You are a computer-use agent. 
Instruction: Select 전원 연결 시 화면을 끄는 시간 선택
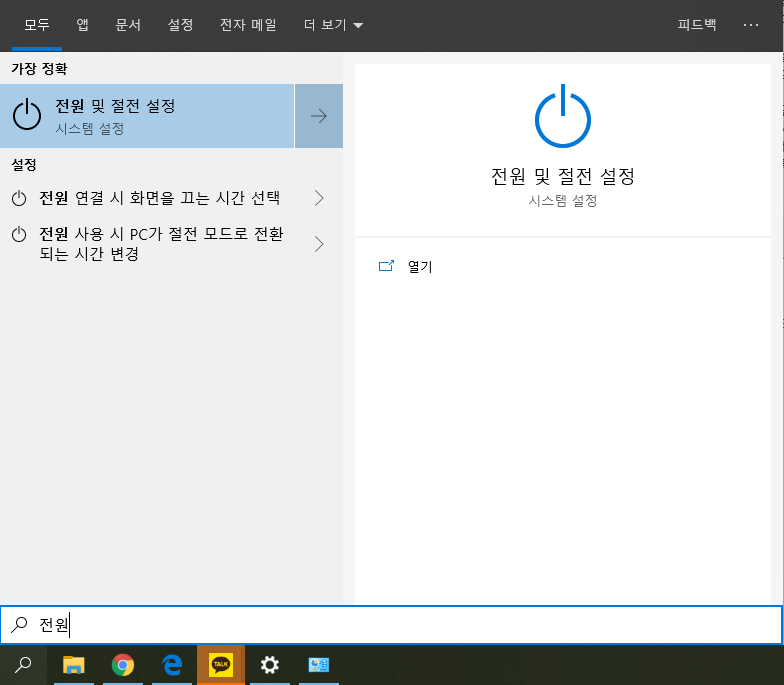(160, 198)
